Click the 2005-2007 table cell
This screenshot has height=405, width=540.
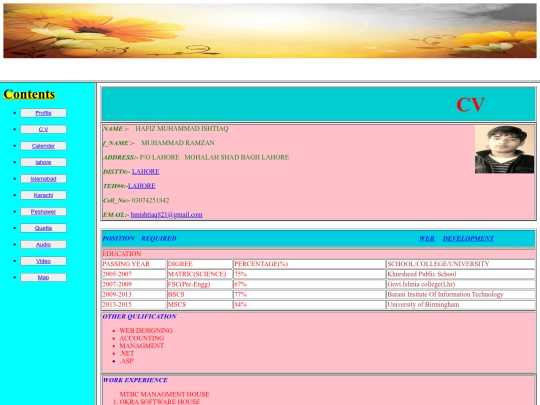tap(134, 274)
